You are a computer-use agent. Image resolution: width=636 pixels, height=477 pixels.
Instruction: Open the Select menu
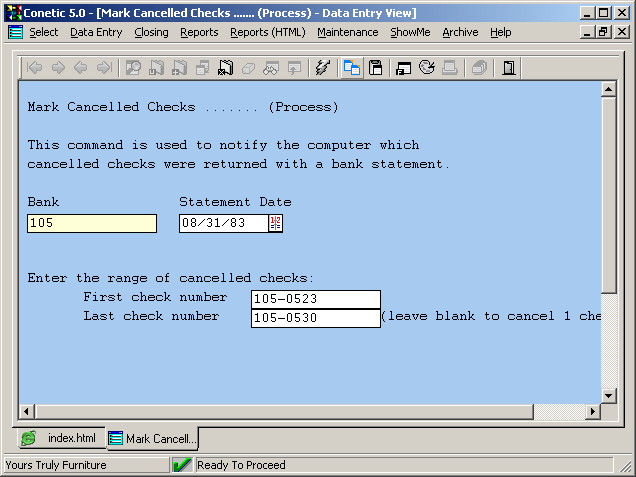(44, 32)
